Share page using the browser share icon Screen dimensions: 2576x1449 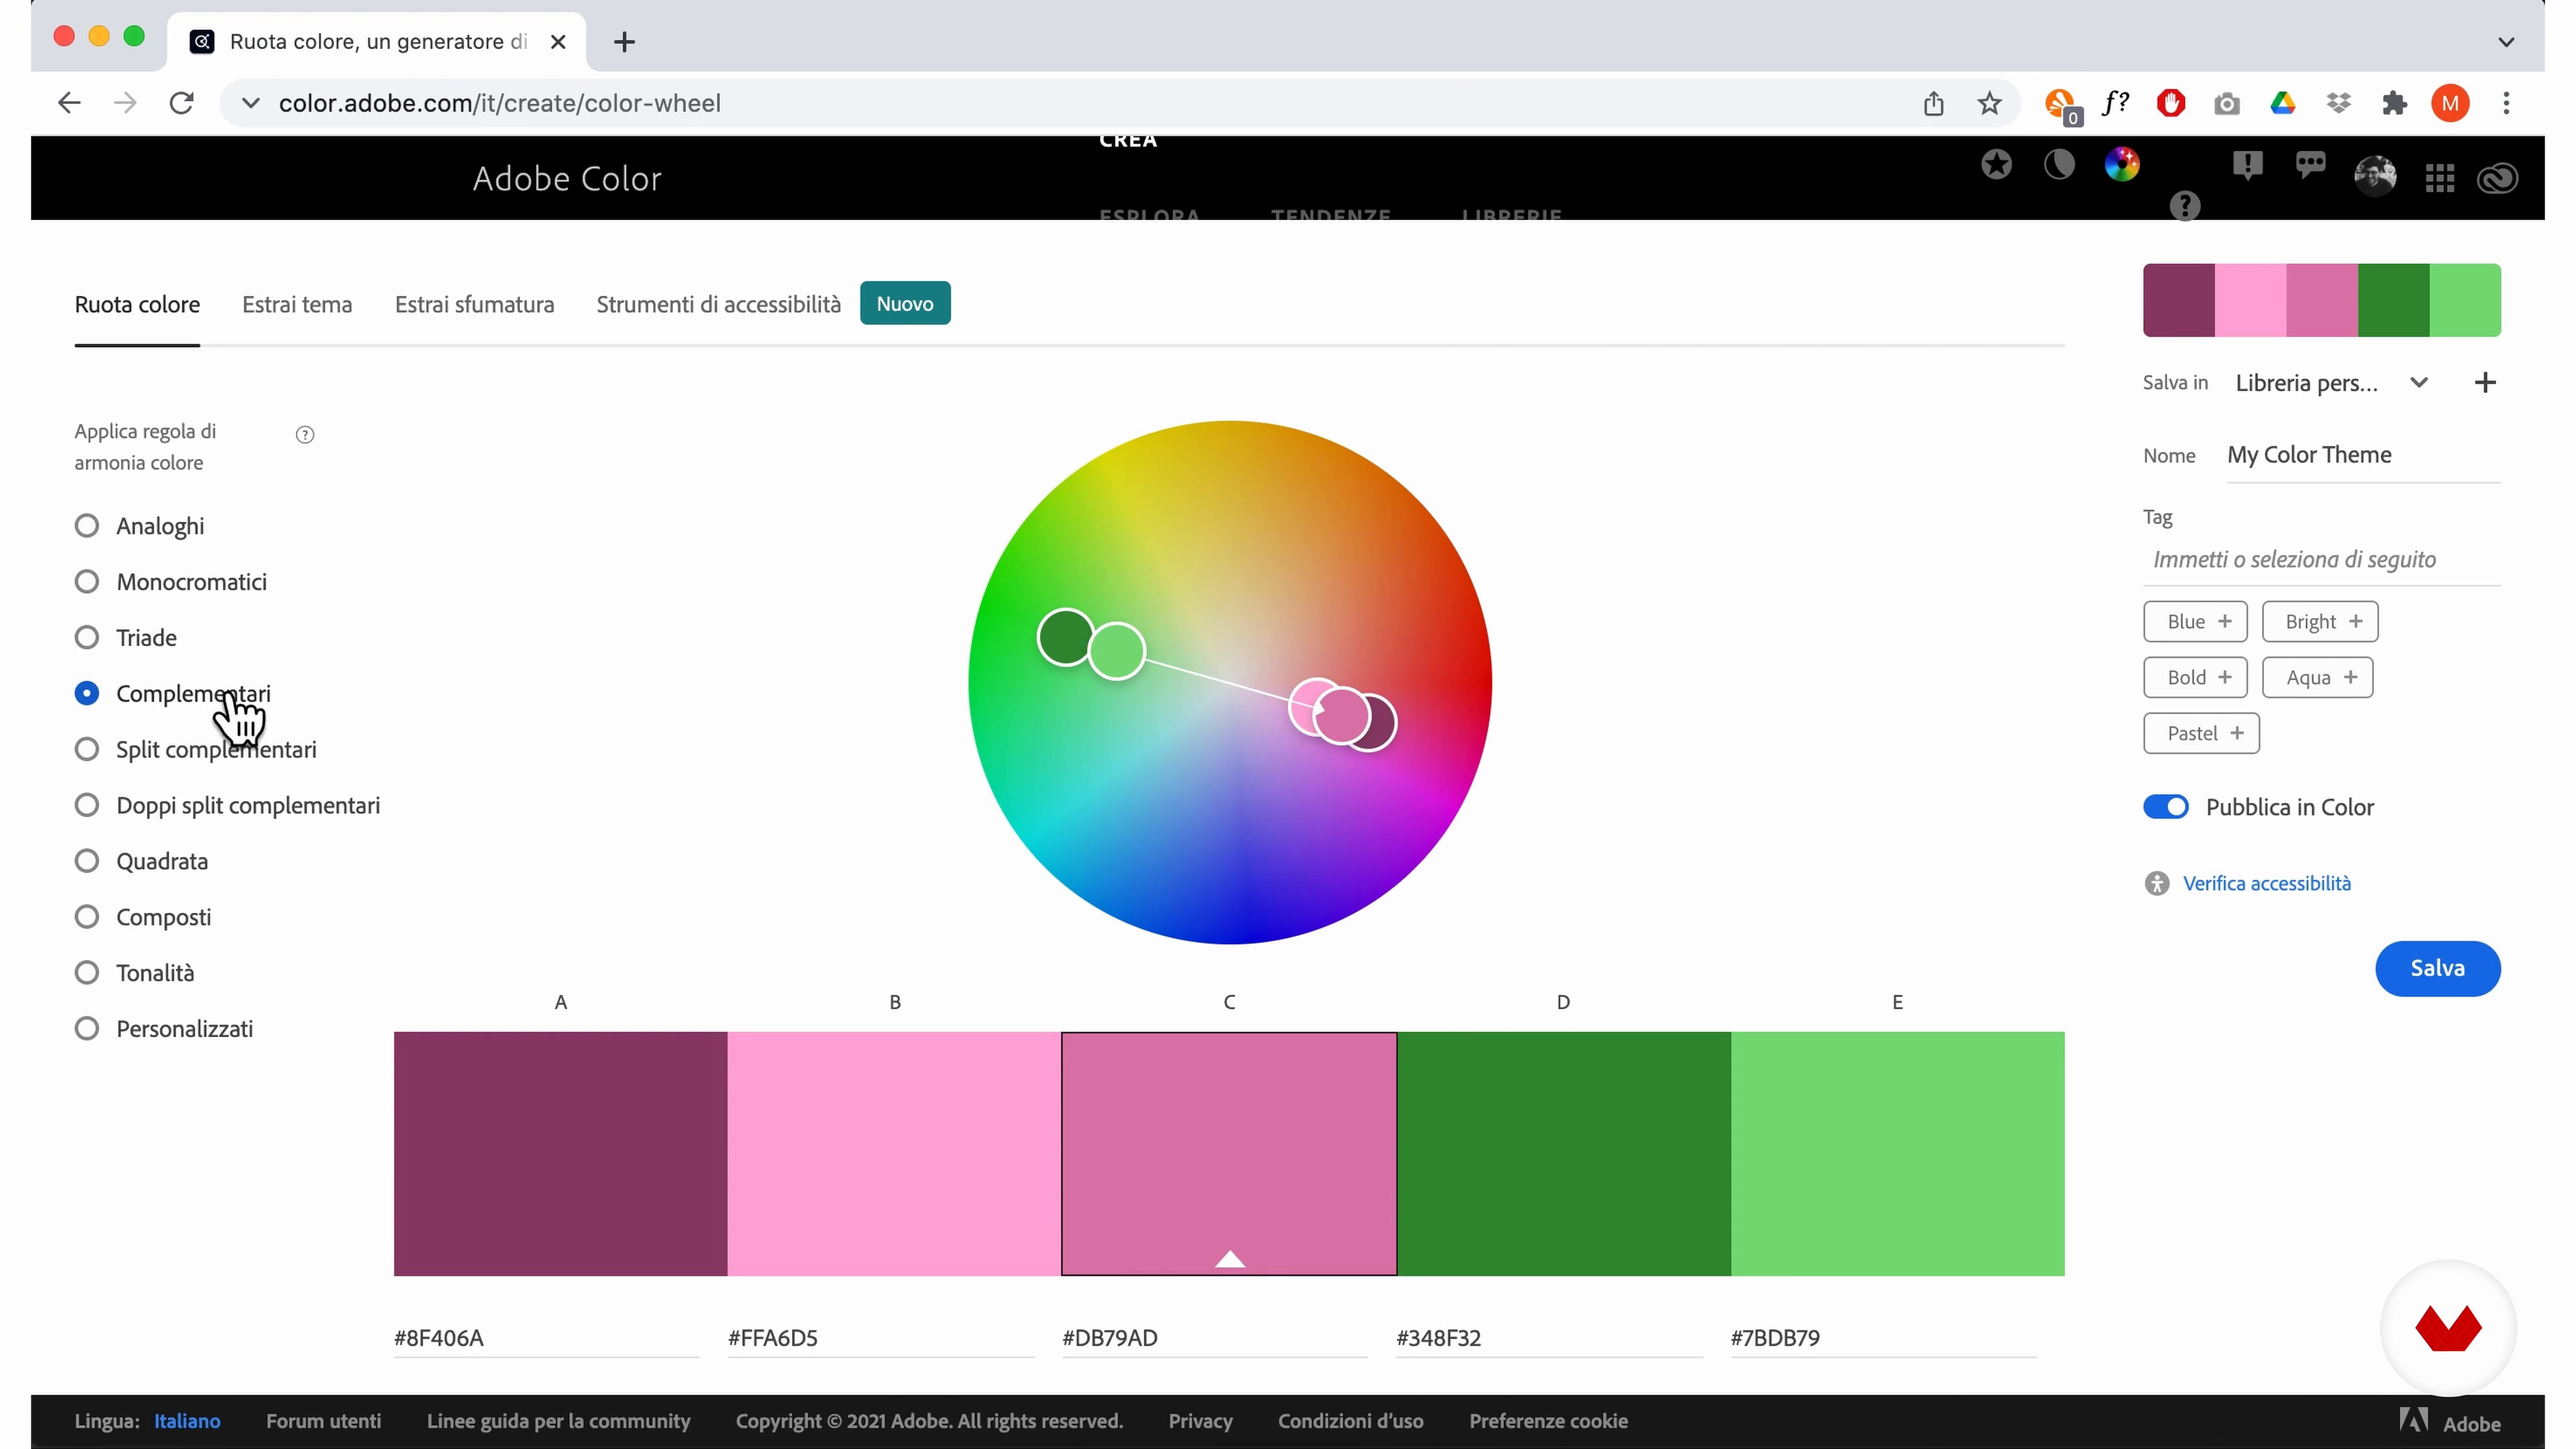[1934, 103]
